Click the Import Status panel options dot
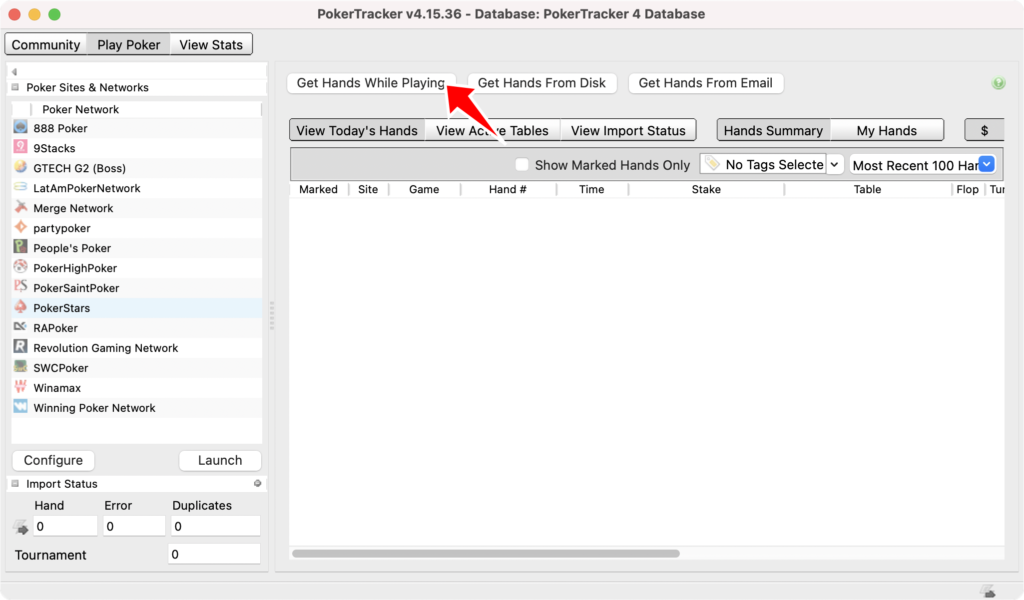The image size is (1024, 600). click(x=257, y=483)
